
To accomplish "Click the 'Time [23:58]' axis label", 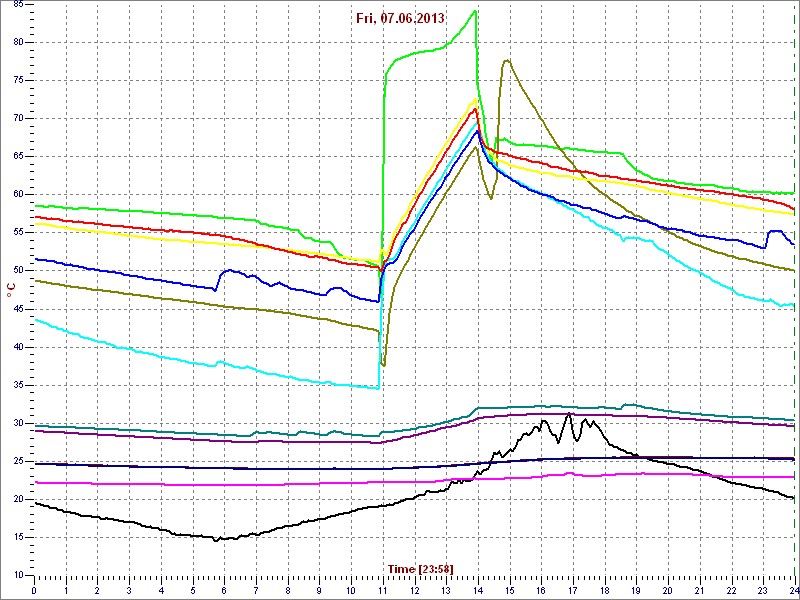I will [x=420, y=568].
